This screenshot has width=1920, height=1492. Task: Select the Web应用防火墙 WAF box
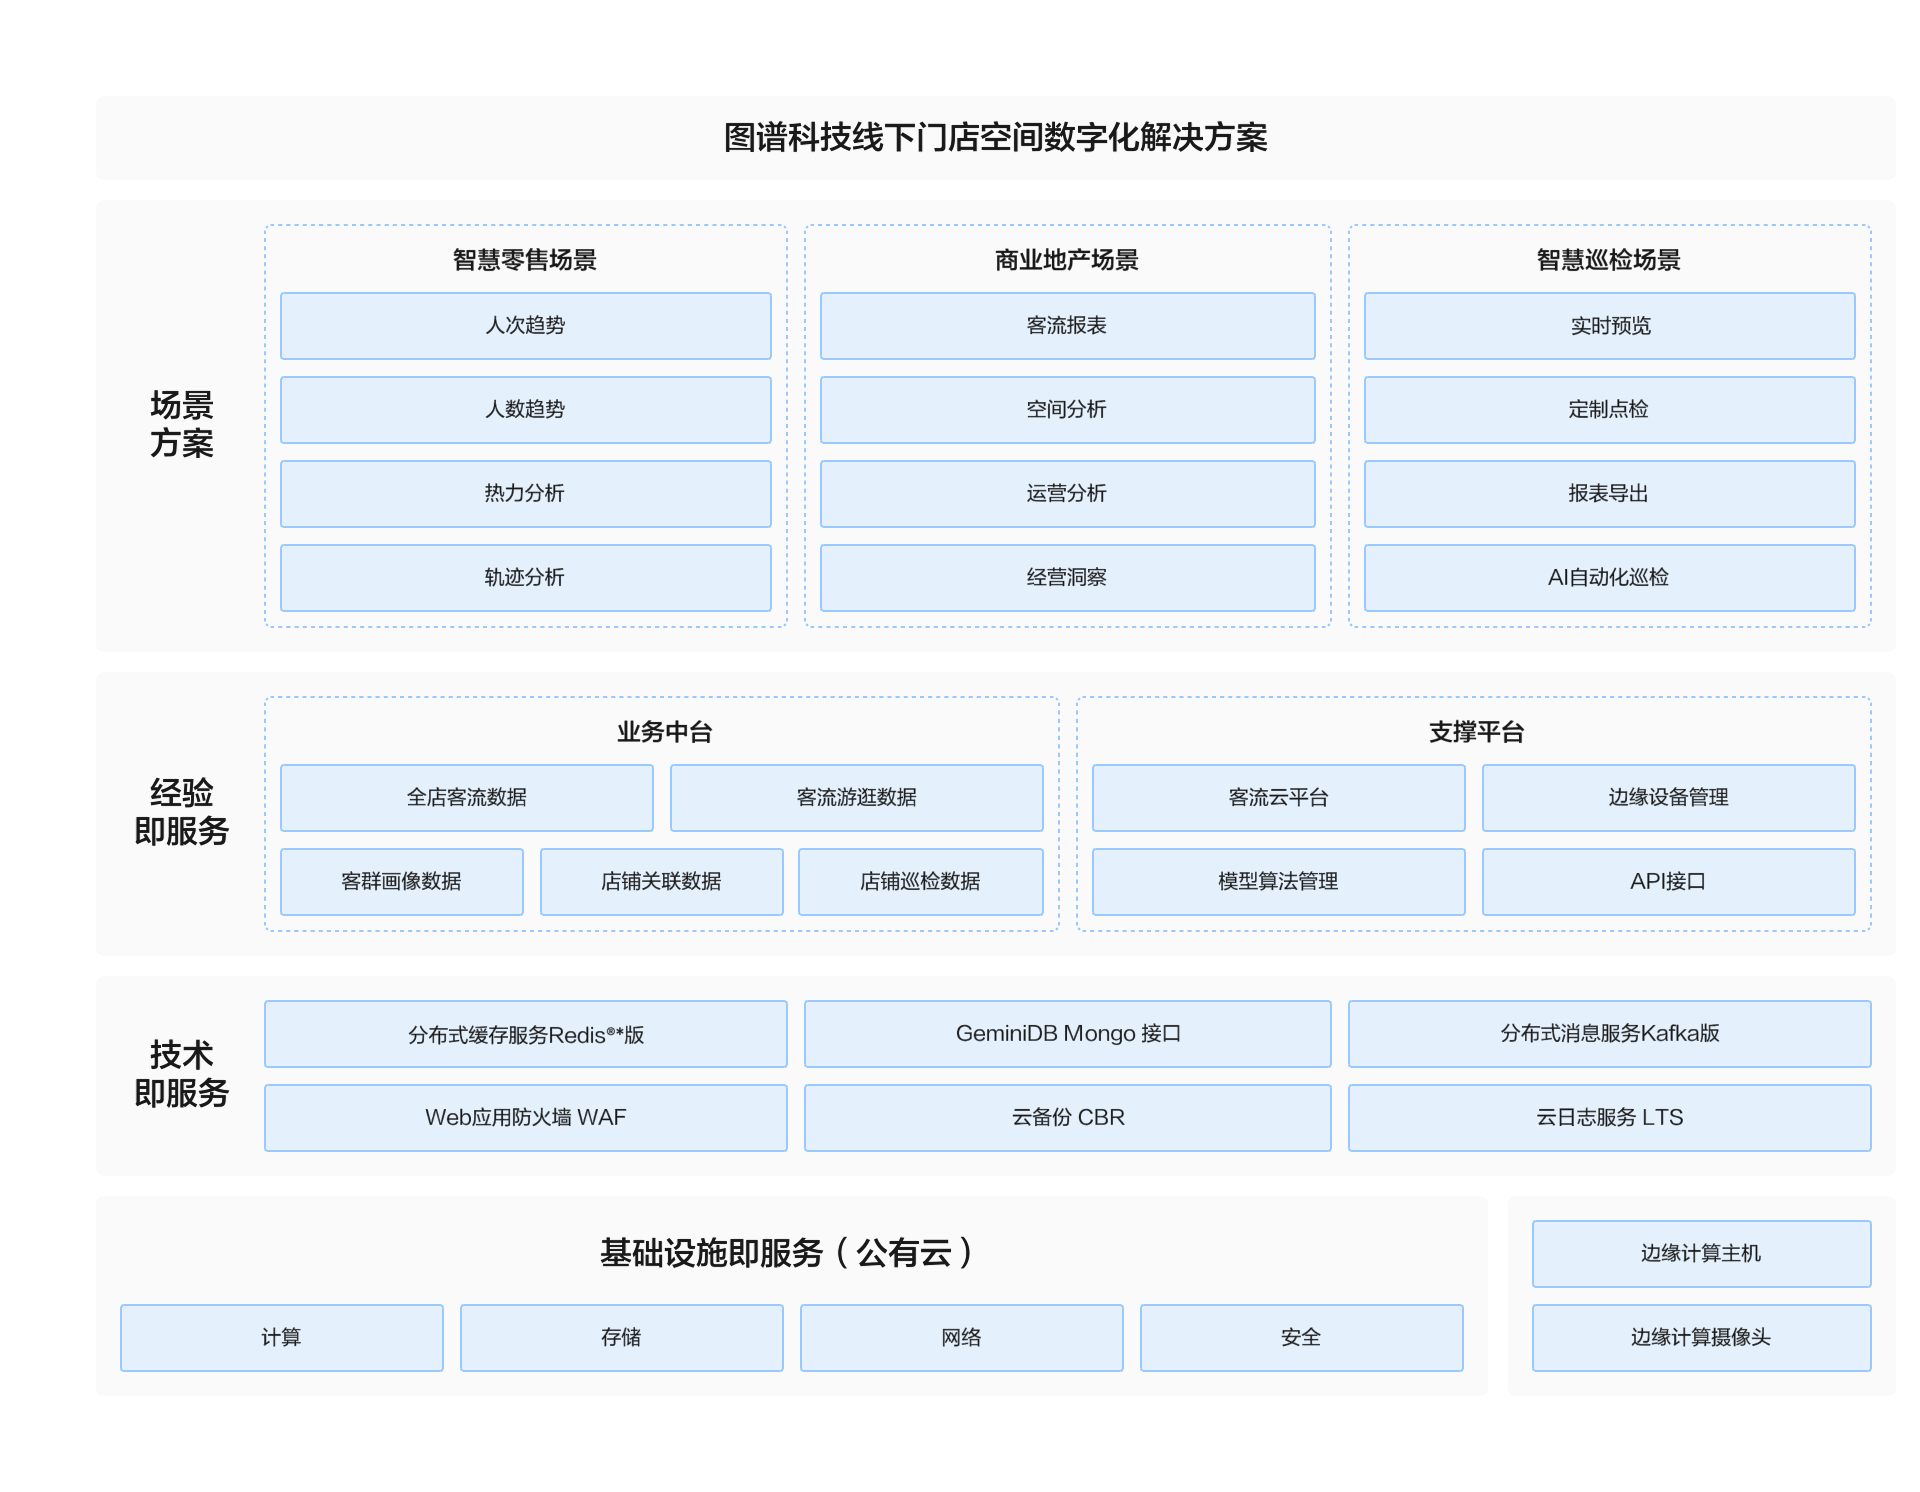526,1118
